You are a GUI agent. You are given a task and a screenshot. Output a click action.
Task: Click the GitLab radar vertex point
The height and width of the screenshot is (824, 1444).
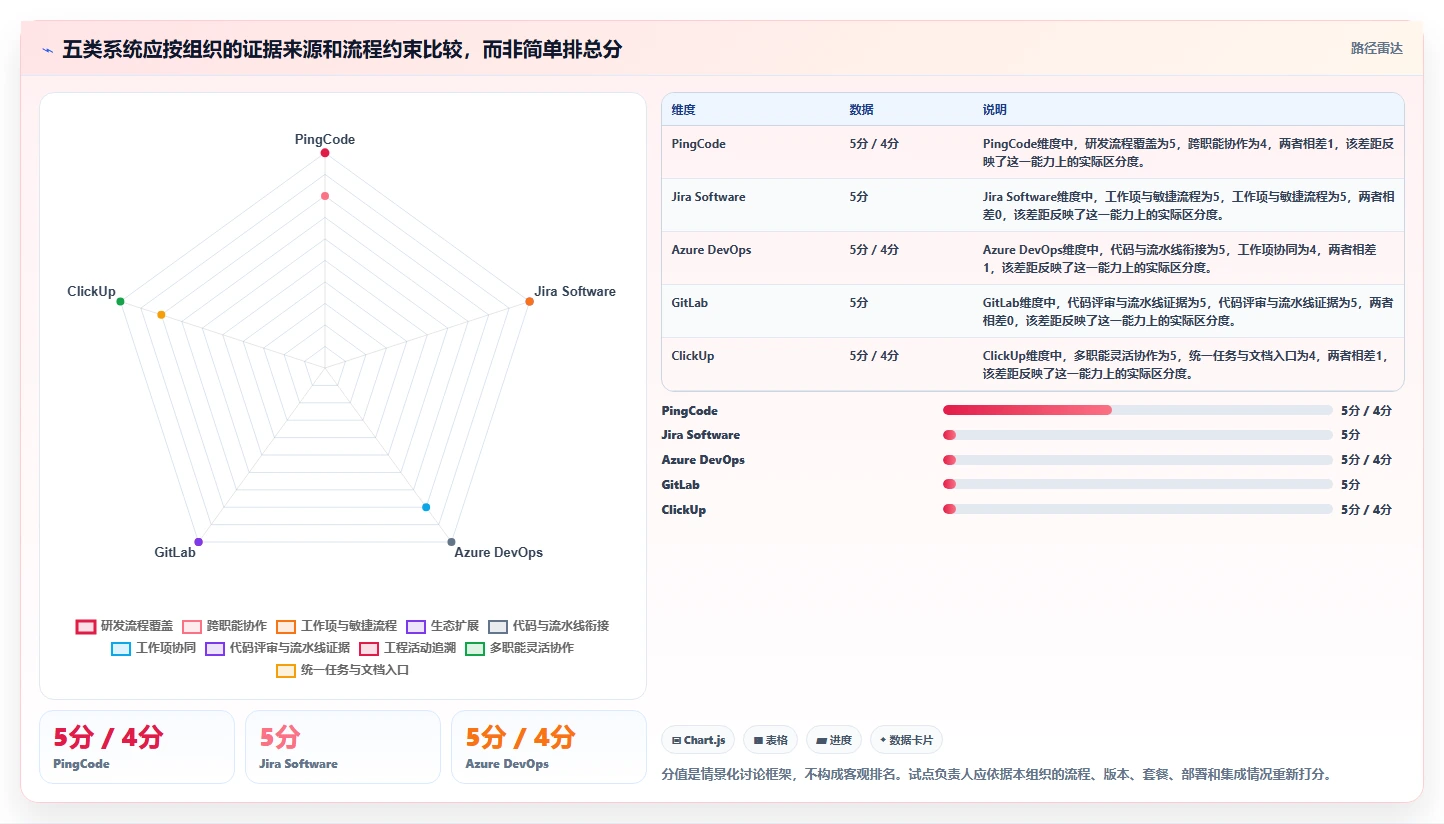tap(198, 542)
